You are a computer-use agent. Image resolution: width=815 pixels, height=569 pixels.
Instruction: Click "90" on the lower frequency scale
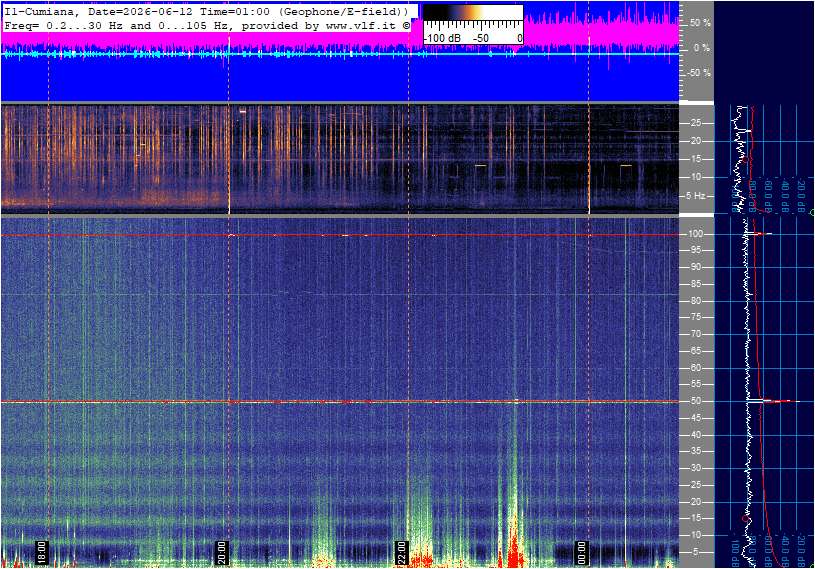tap(695, 267)
